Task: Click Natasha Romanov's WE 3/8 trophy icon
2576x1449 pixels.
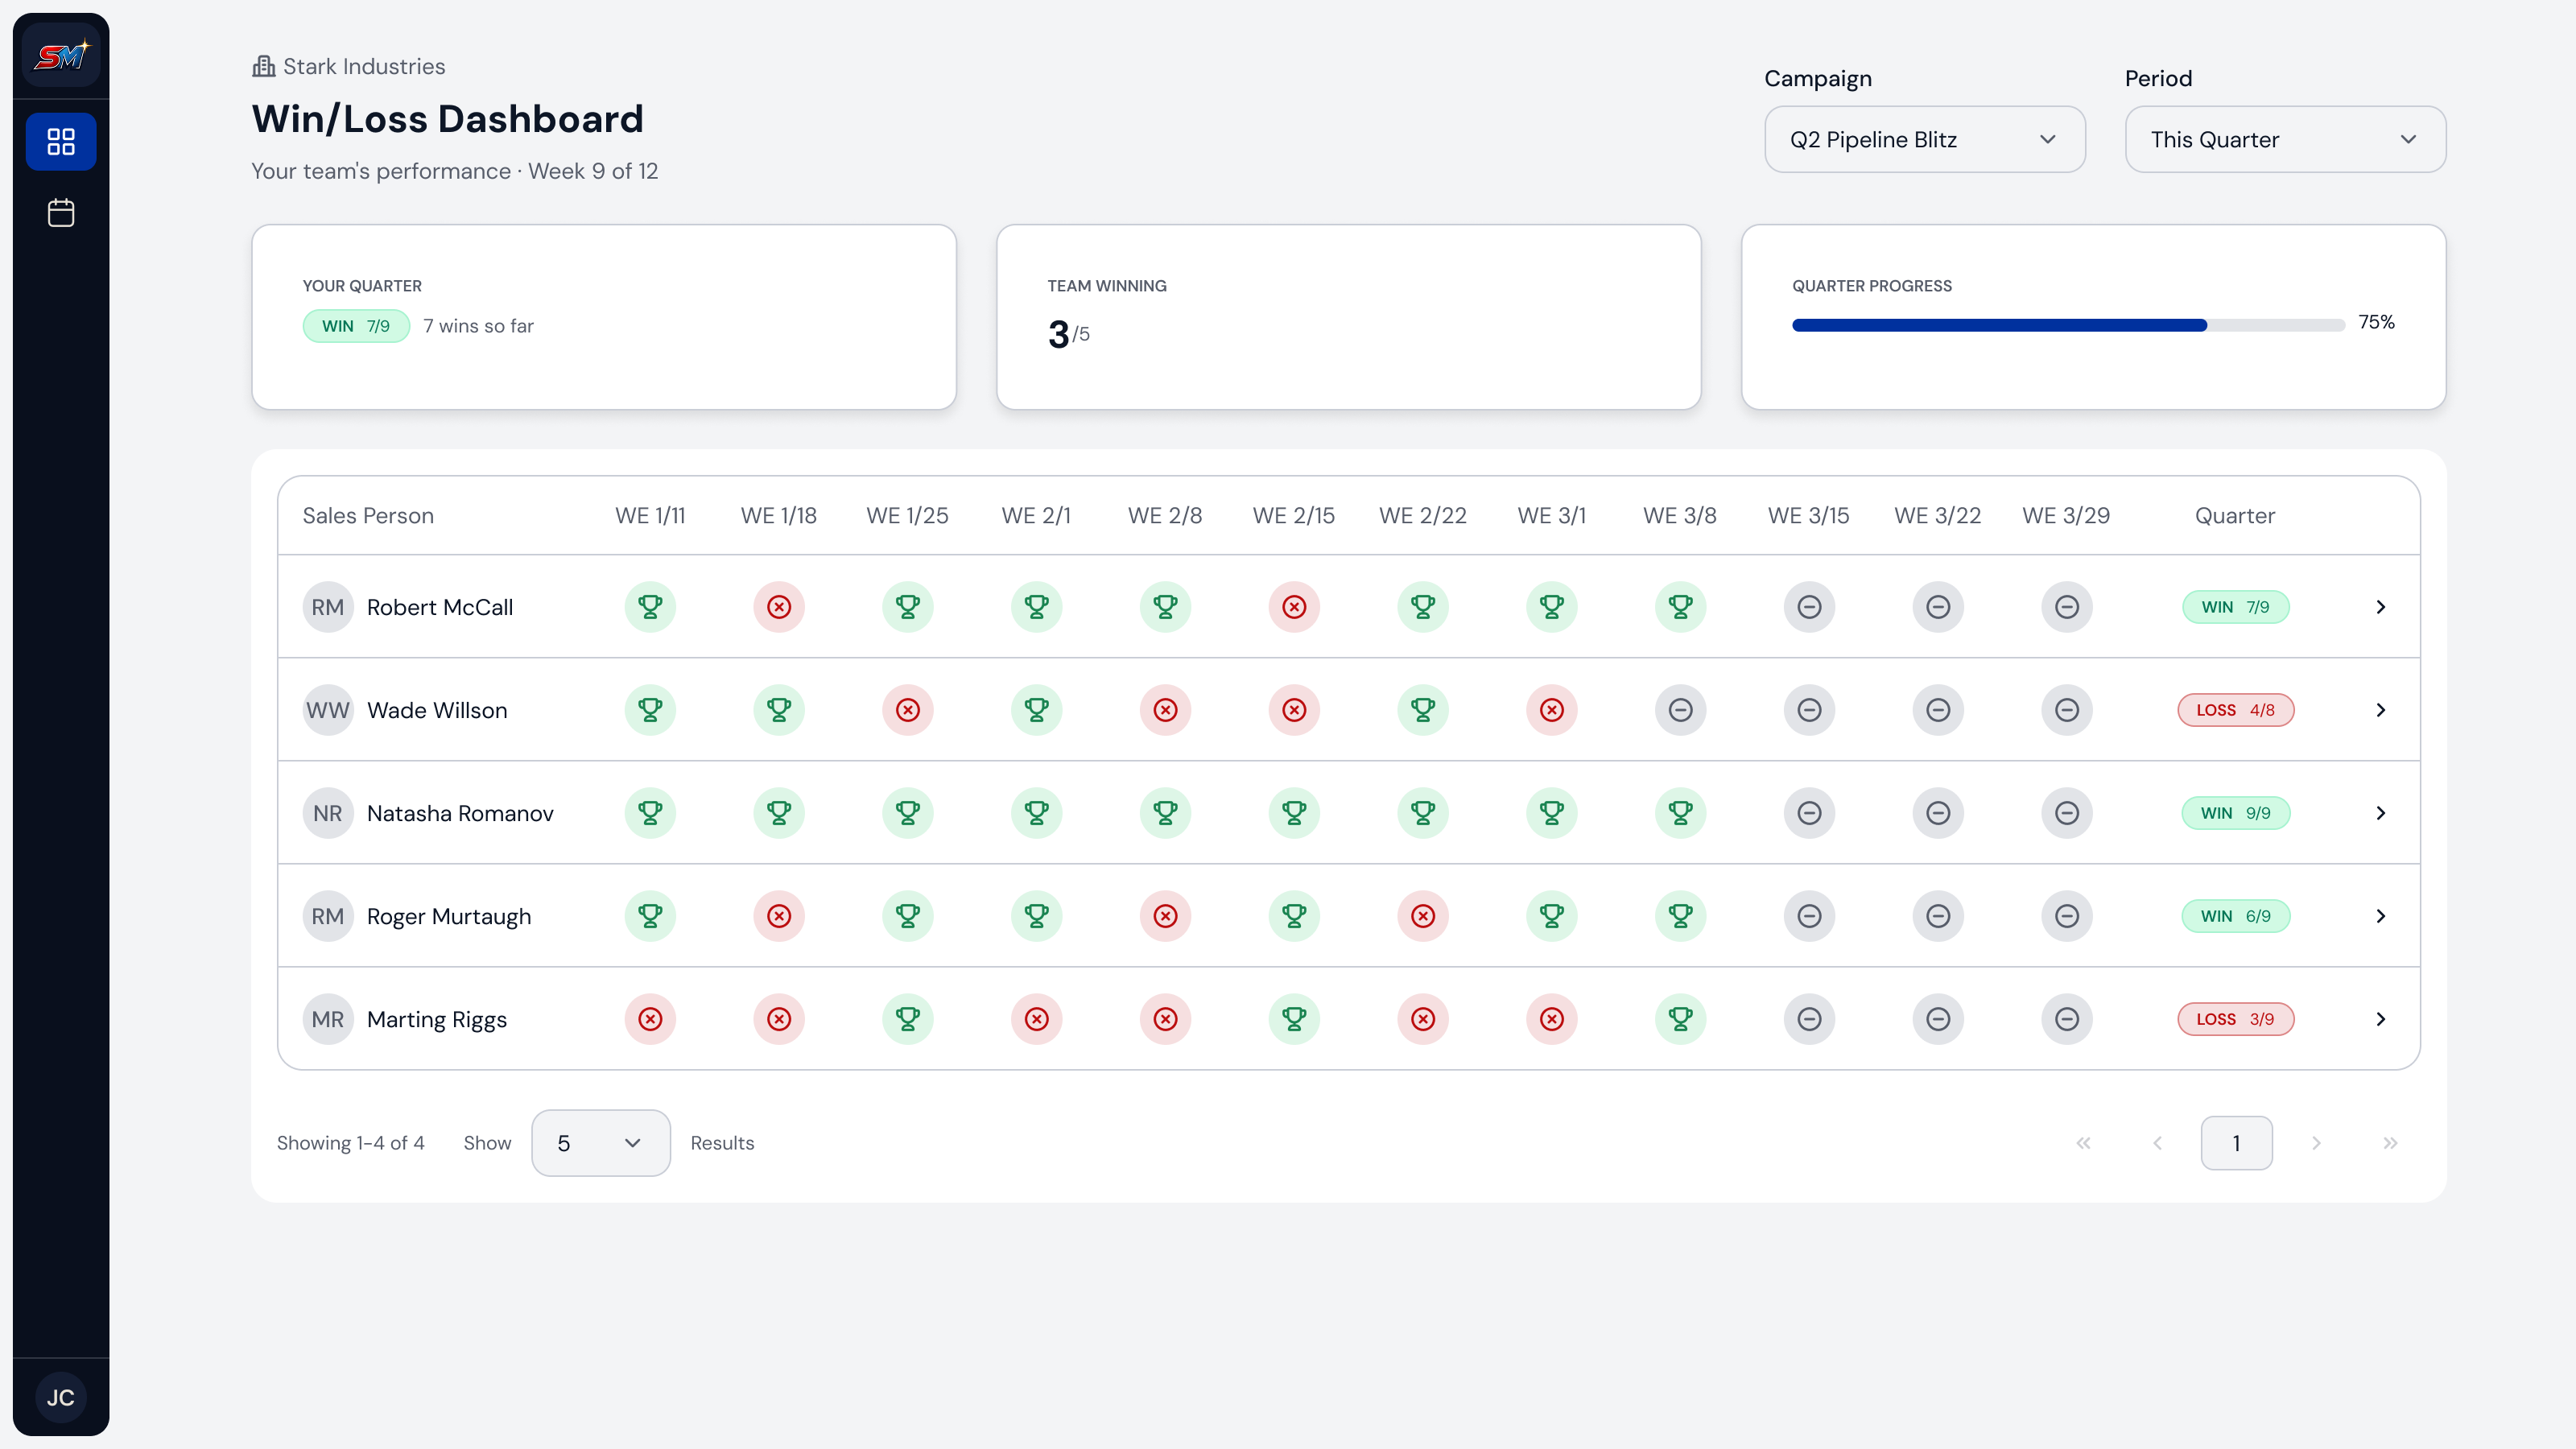Action: click(x=1680, y=813)
